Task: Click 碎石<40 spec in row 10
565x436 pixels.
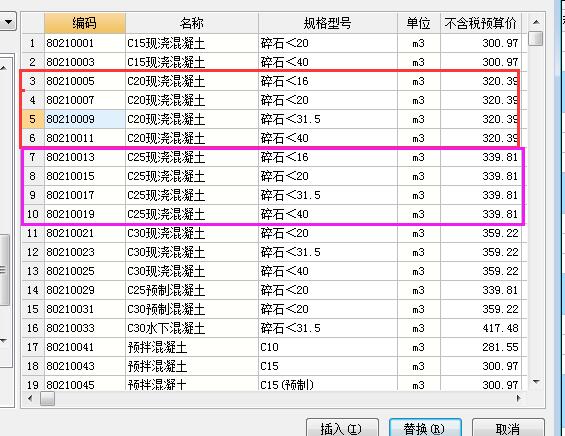Action: [328, 214]
